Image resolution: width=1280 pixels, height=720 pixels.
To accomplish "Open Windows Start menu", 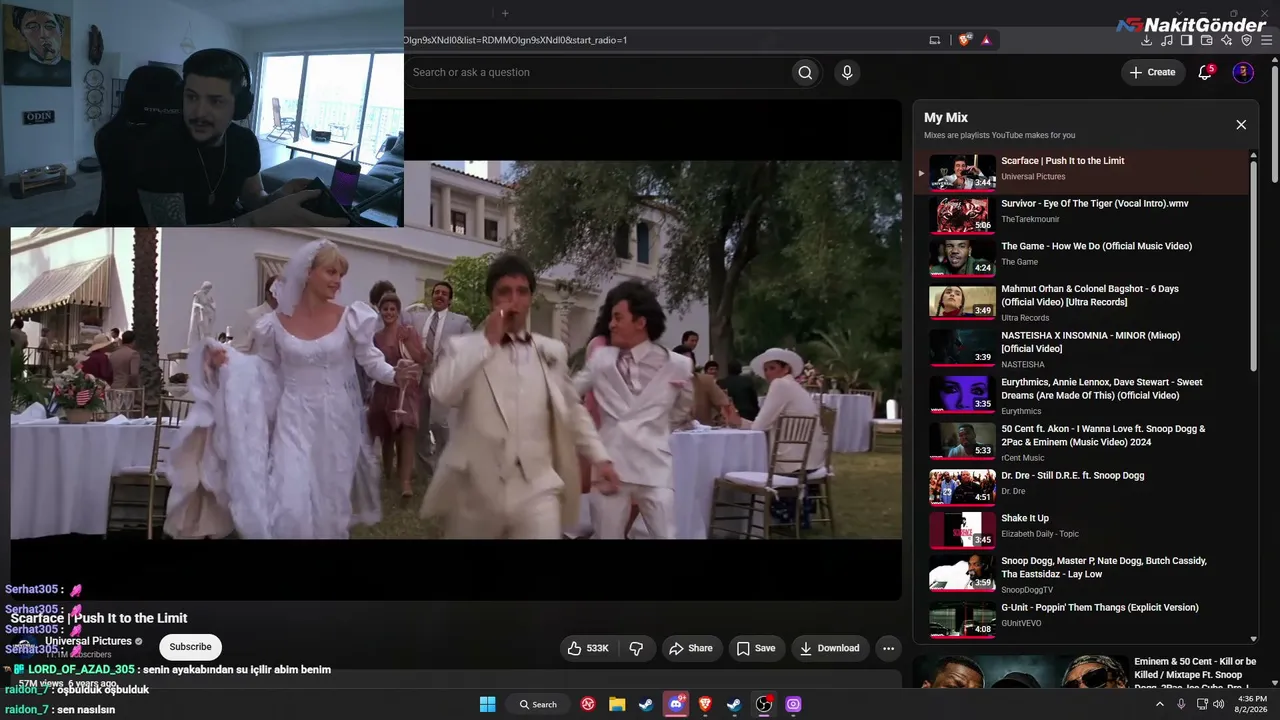I will [x=487, y=704].
